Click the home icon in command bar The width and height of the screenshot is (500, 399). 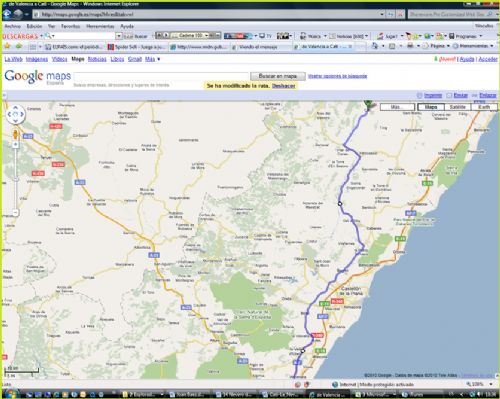pos(375,46)
